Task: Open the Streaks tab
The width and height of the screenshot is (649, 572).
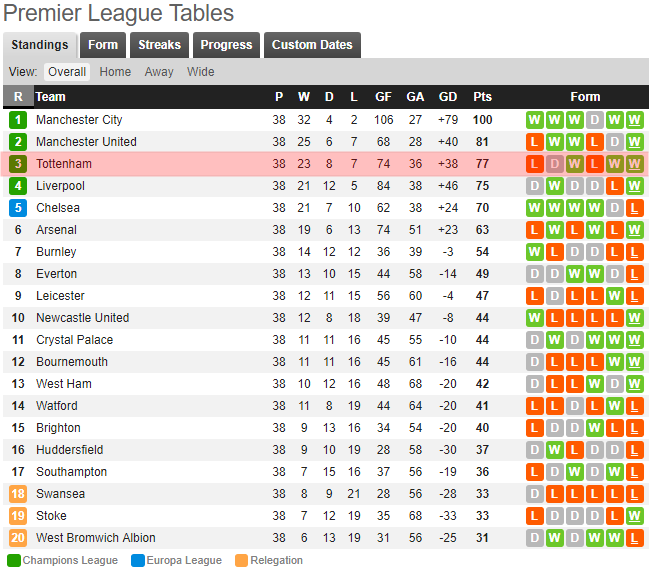Action: pos(159,45)
